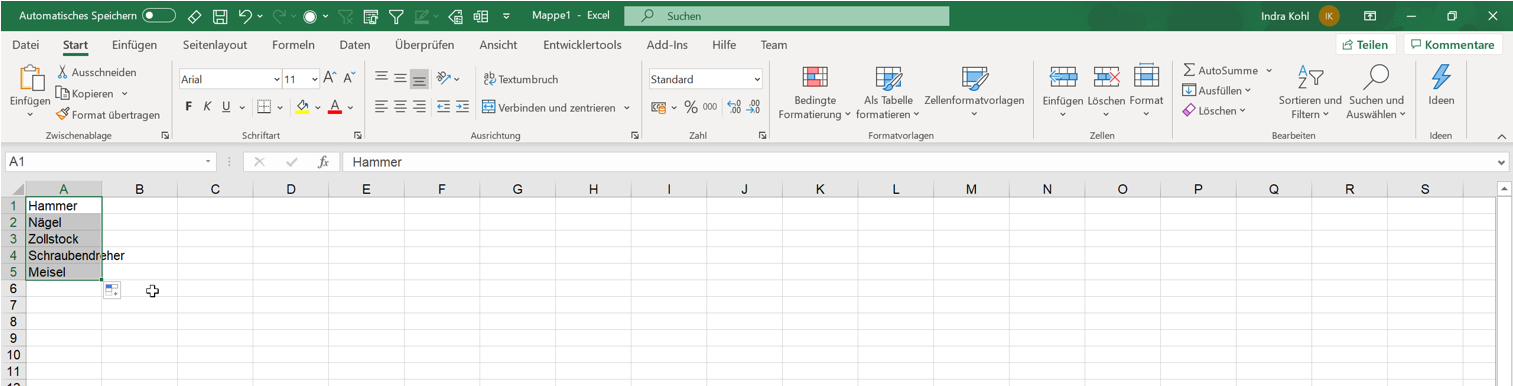Viewport: 1513px width, 386px height.
Task: Align cell content to vertical middle
Action: tap(400, 78)
